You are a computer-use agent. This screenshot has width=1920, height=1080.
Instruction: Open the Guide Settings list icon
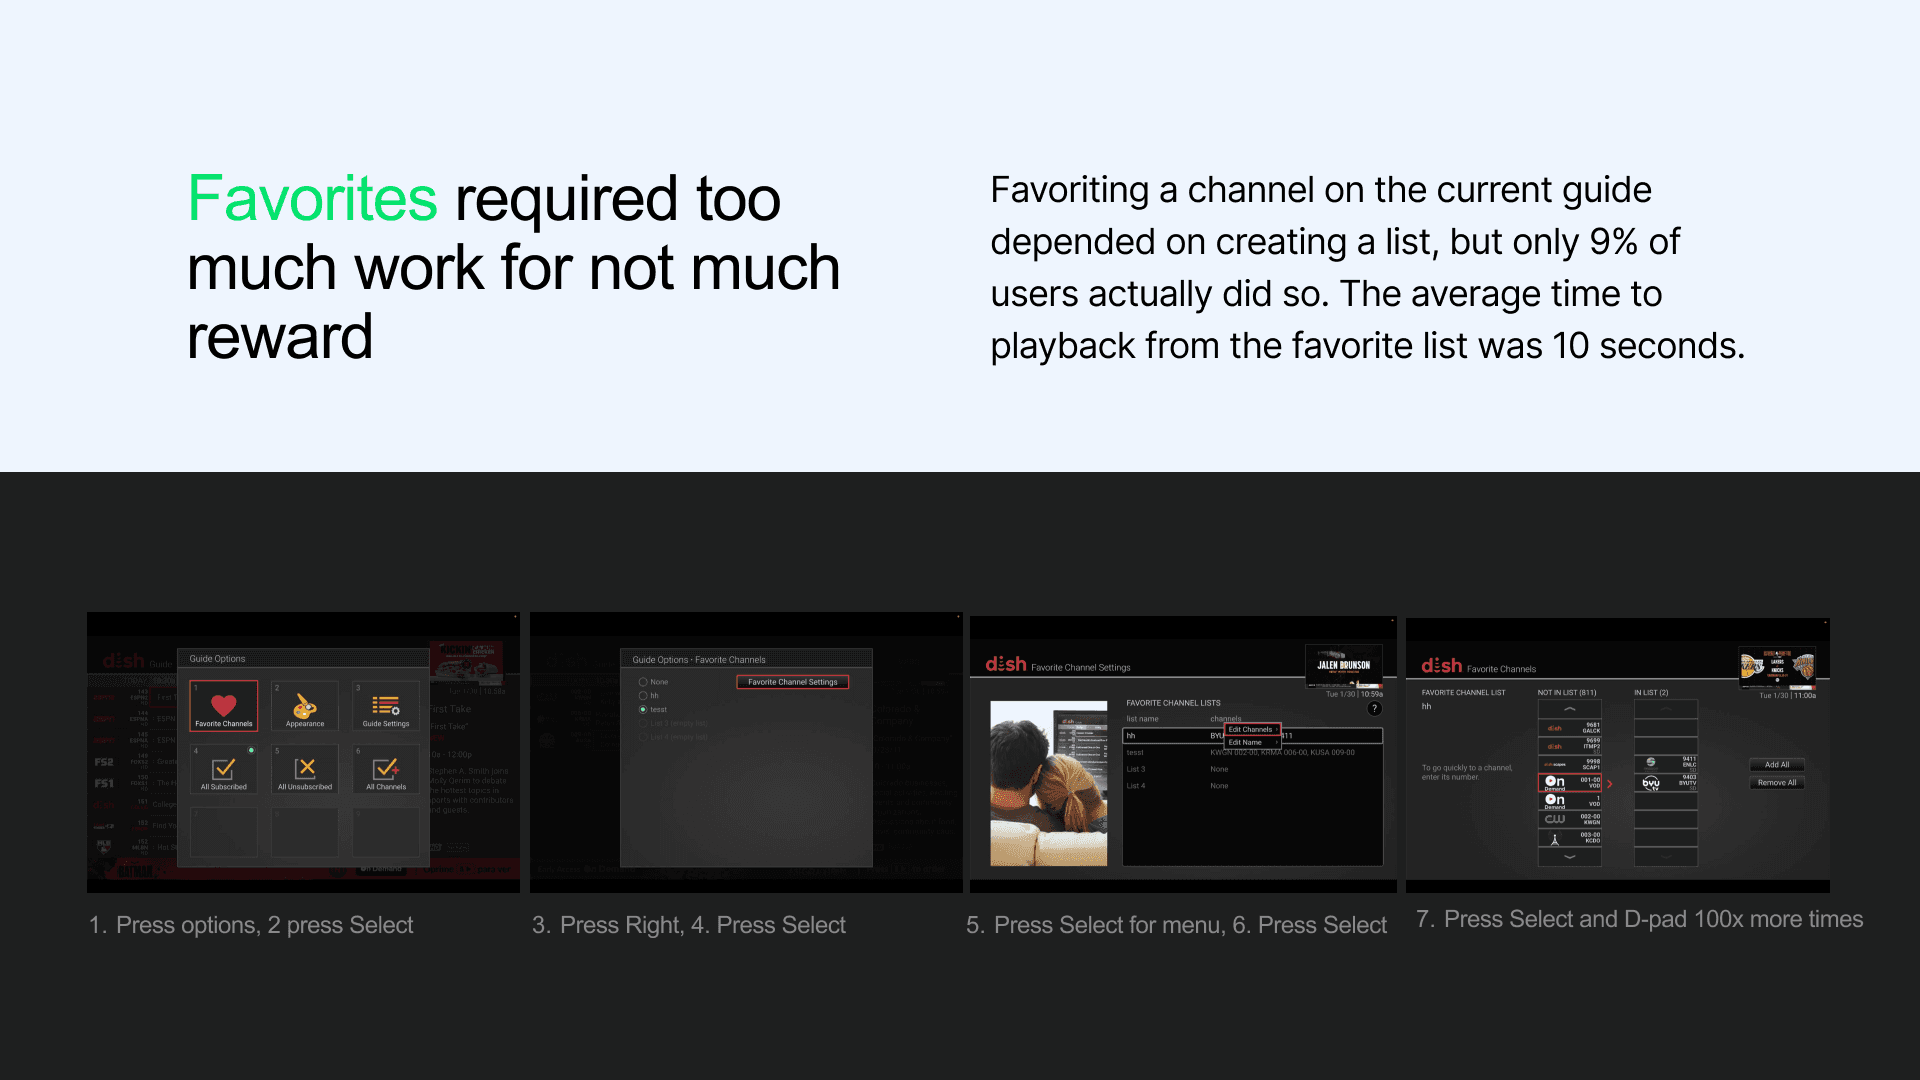386,707
